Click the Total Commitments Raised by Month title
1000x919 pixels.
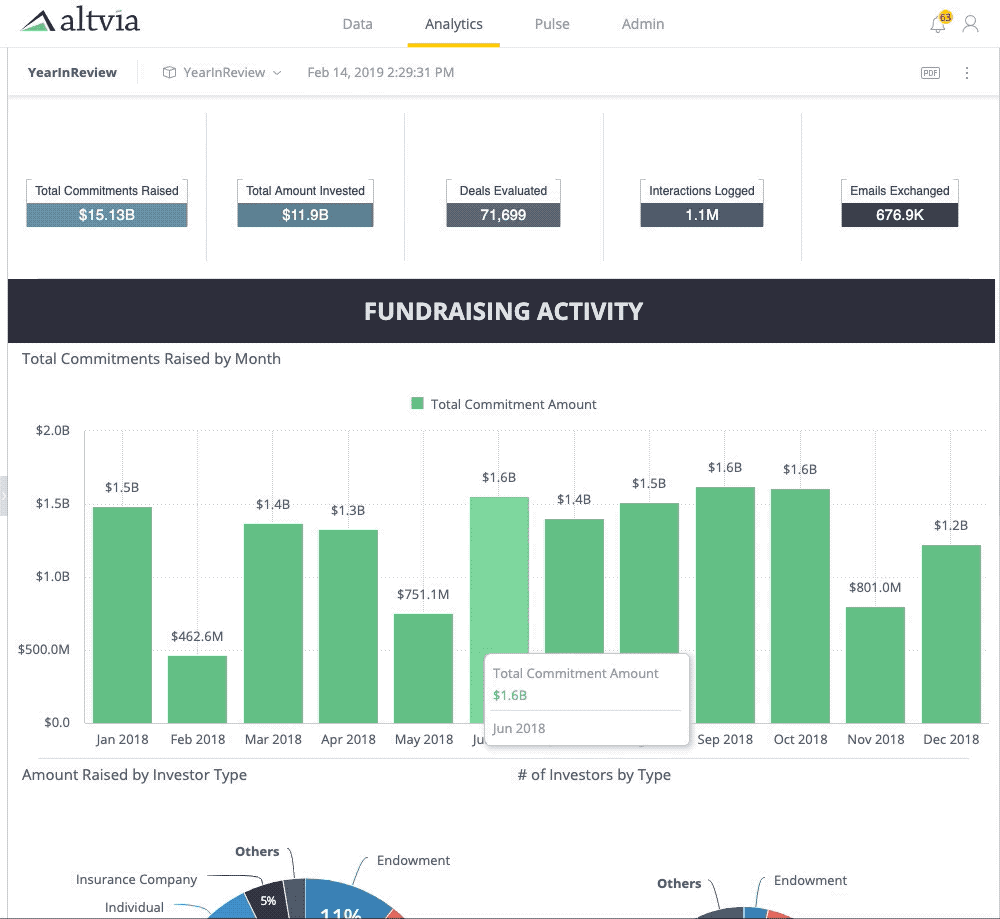(151, 359)
